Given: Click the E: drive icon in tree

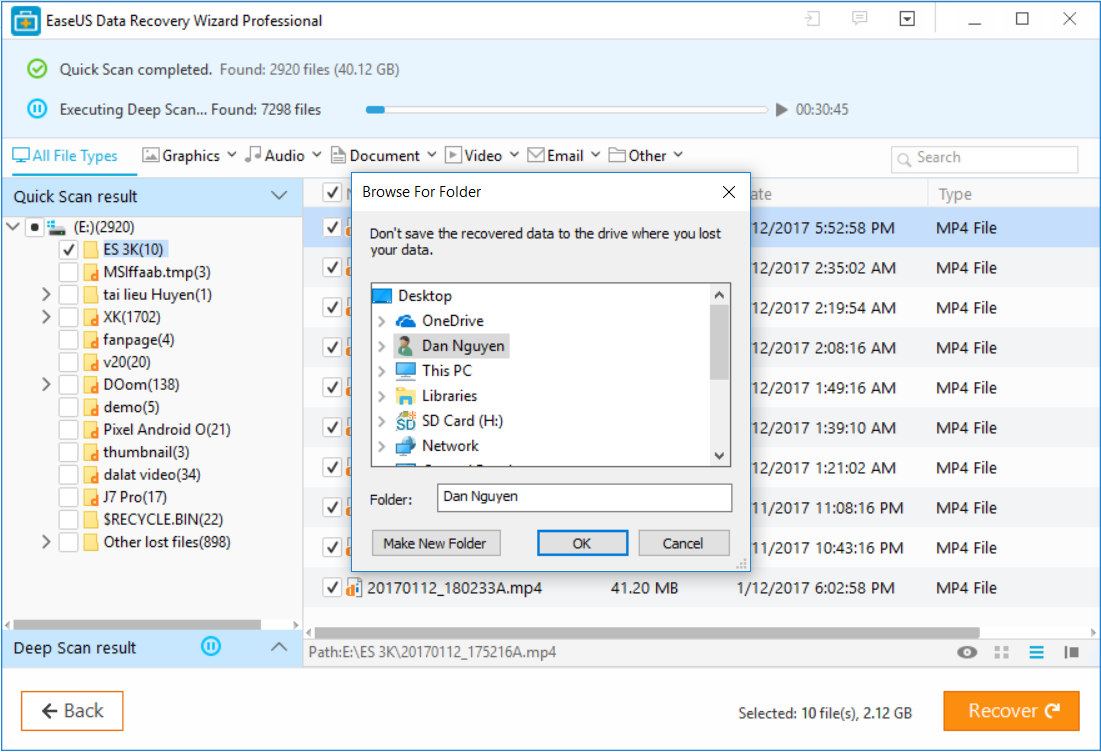Looking at the screenshot, I should [56, 227].
